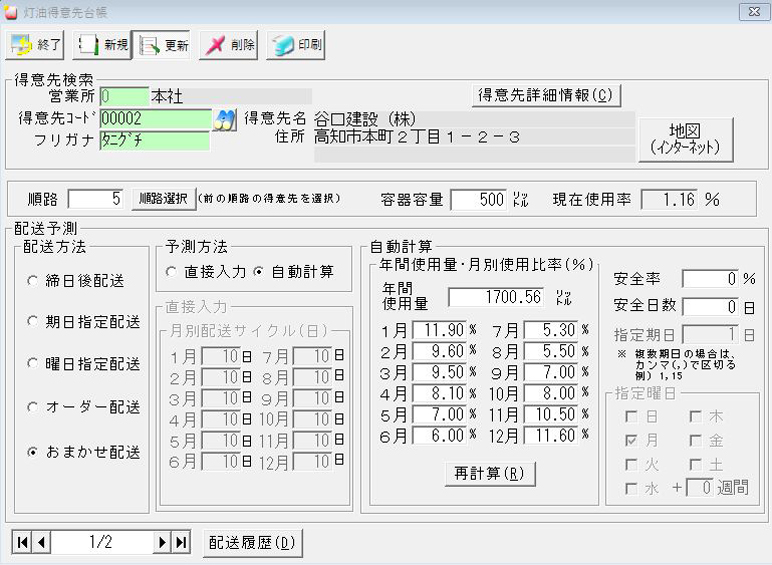Click the 印刷 (Print) toolbar icon
The height and width of the screenshot is (565, 772).
(x=295, y=45)
